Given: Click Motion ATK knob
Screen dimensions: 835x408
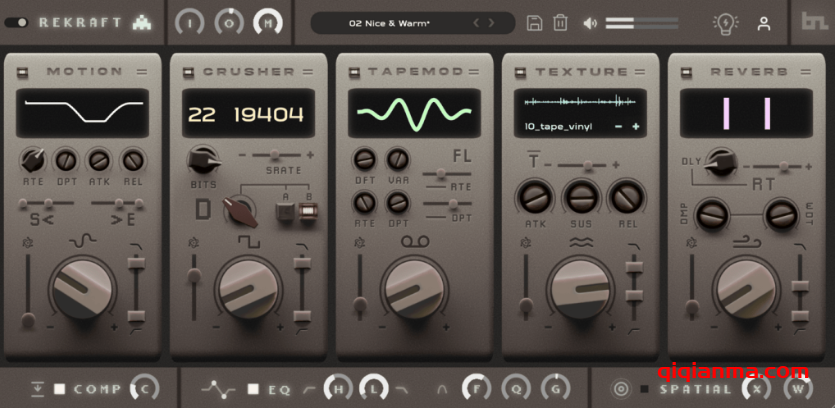Looking at the screenshot, I should tap(99, 159).
